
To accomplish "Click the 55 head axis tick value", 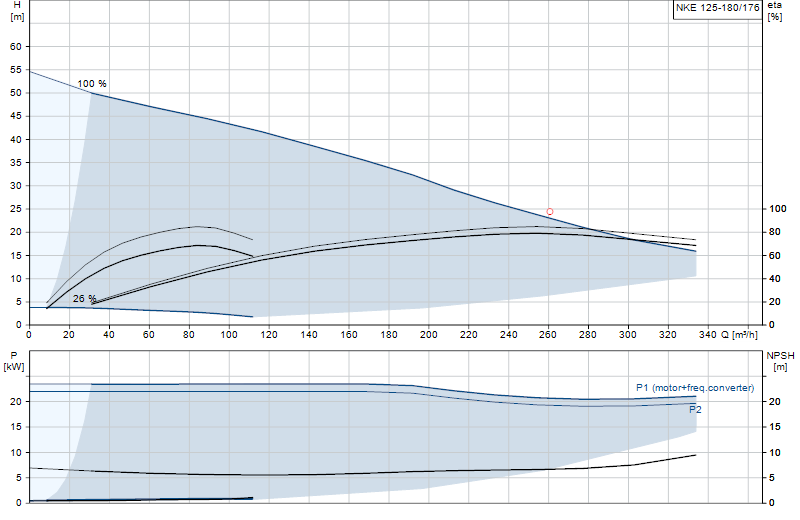I will 16,69.
